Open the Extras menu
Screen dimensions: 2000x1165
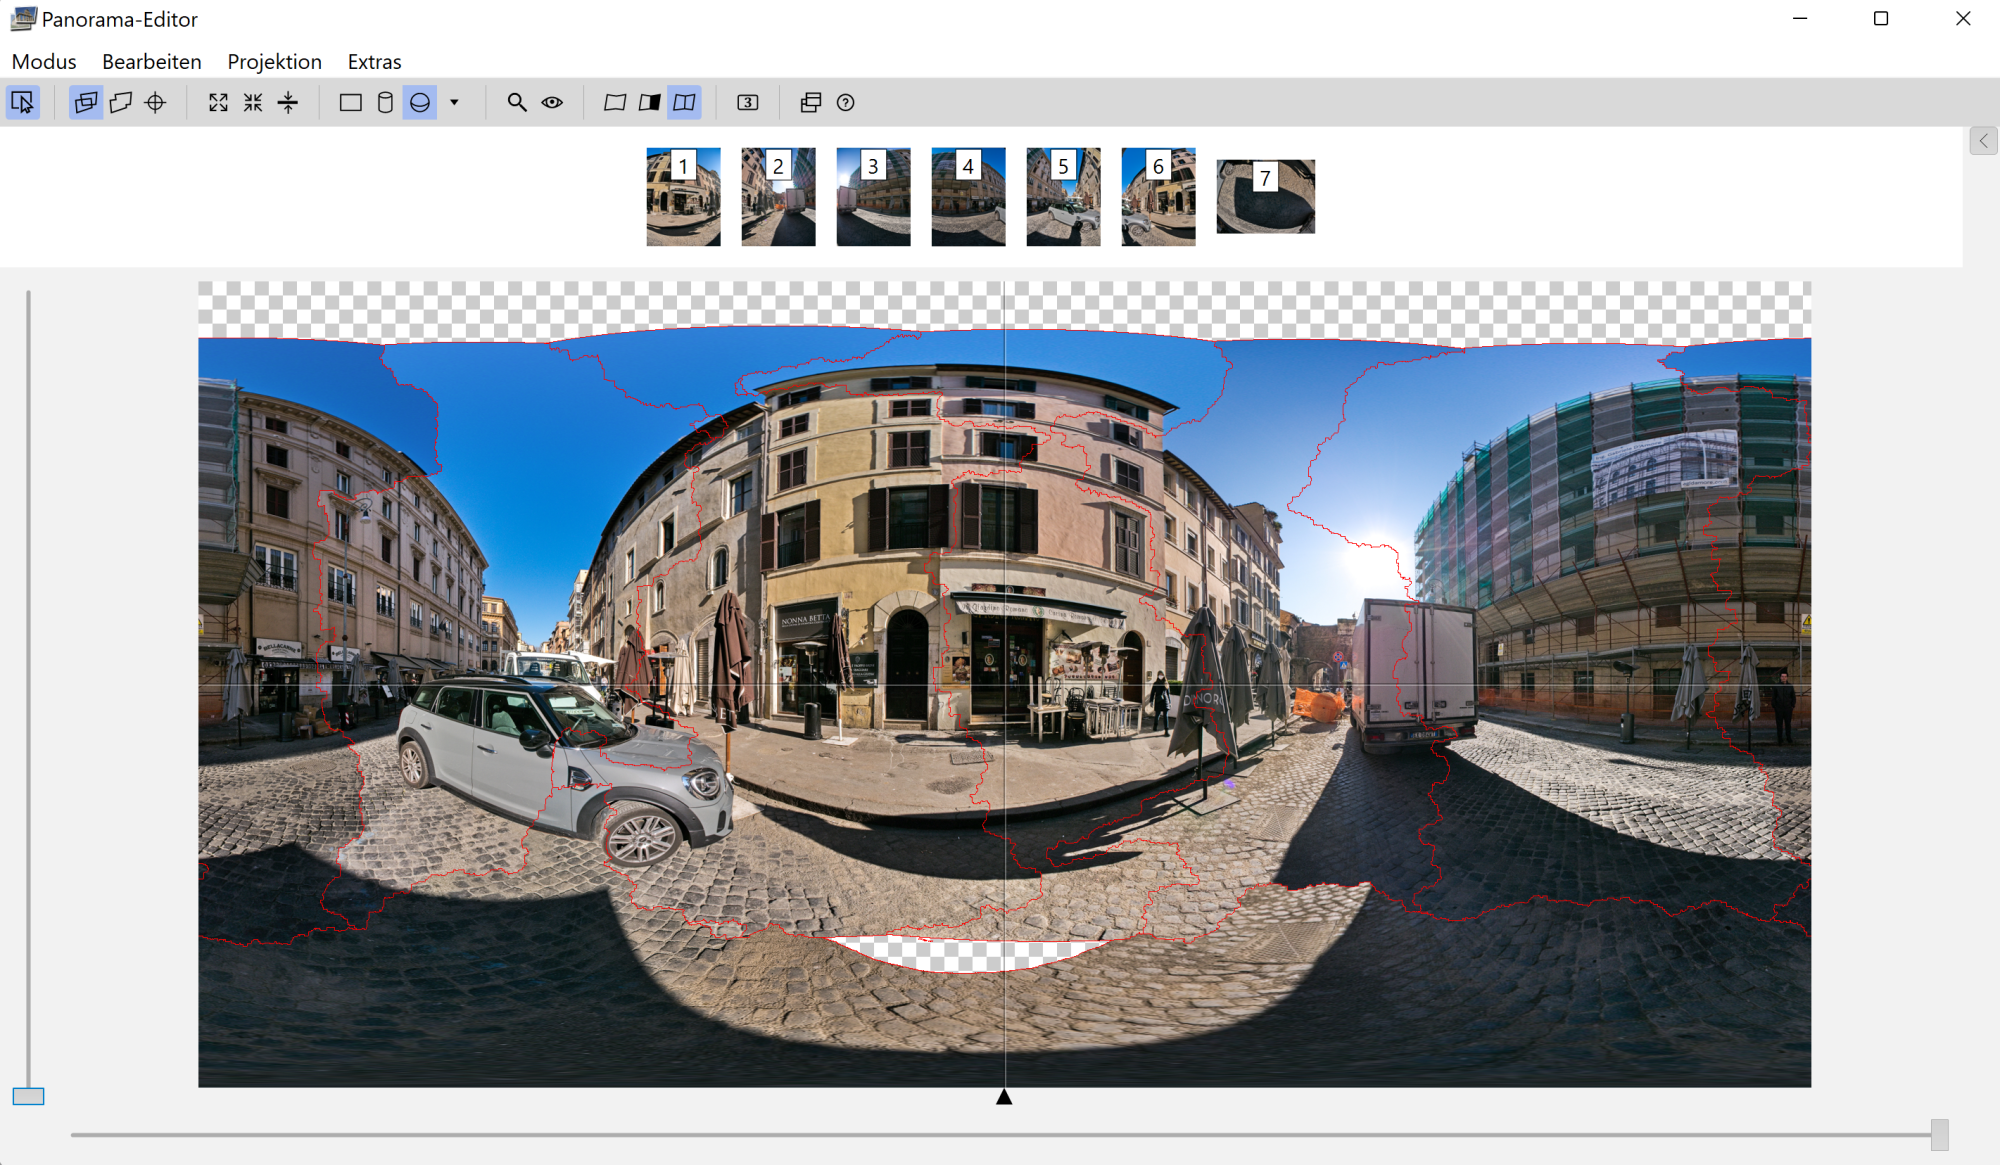[x=374, y=62]
